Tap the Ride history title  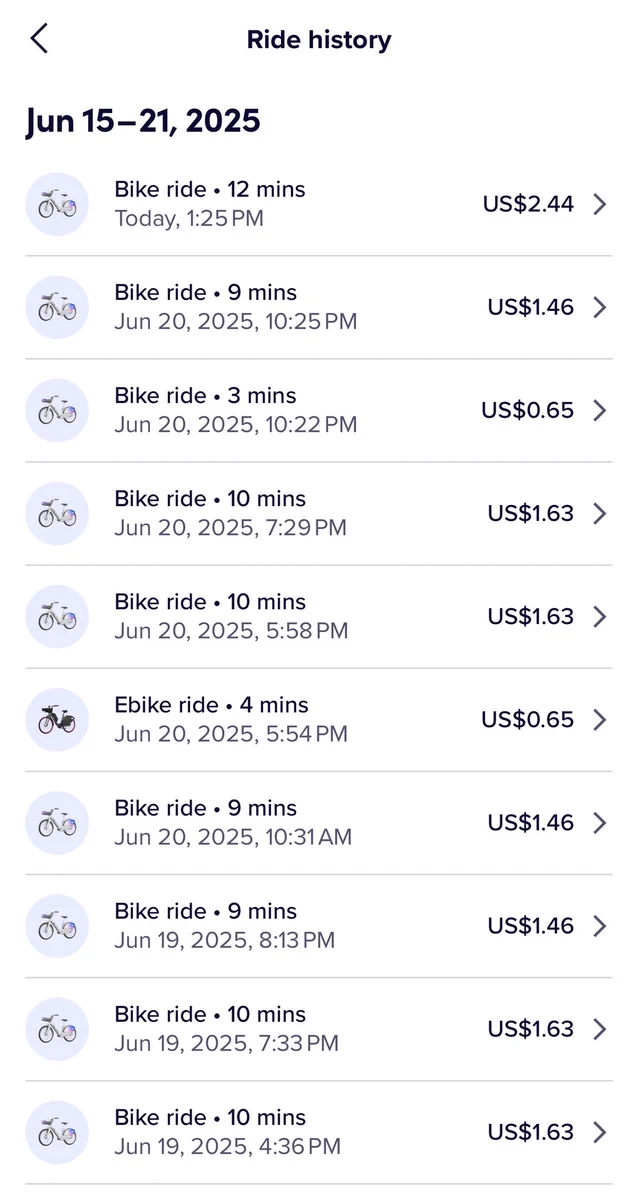pos(319,40)
